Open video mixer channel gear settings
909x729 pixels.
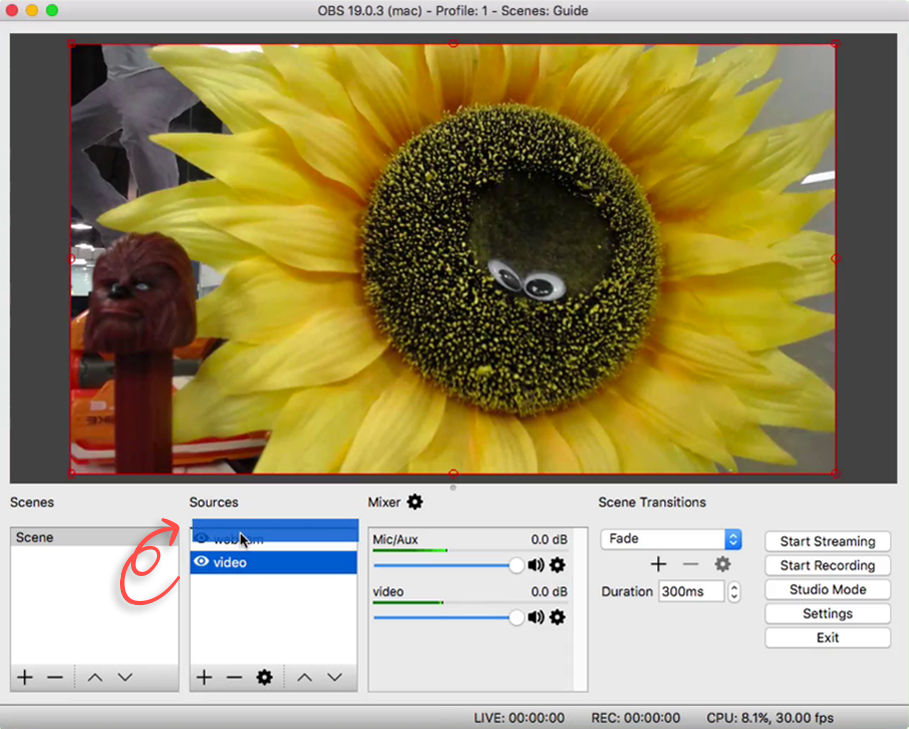(557, 617)
